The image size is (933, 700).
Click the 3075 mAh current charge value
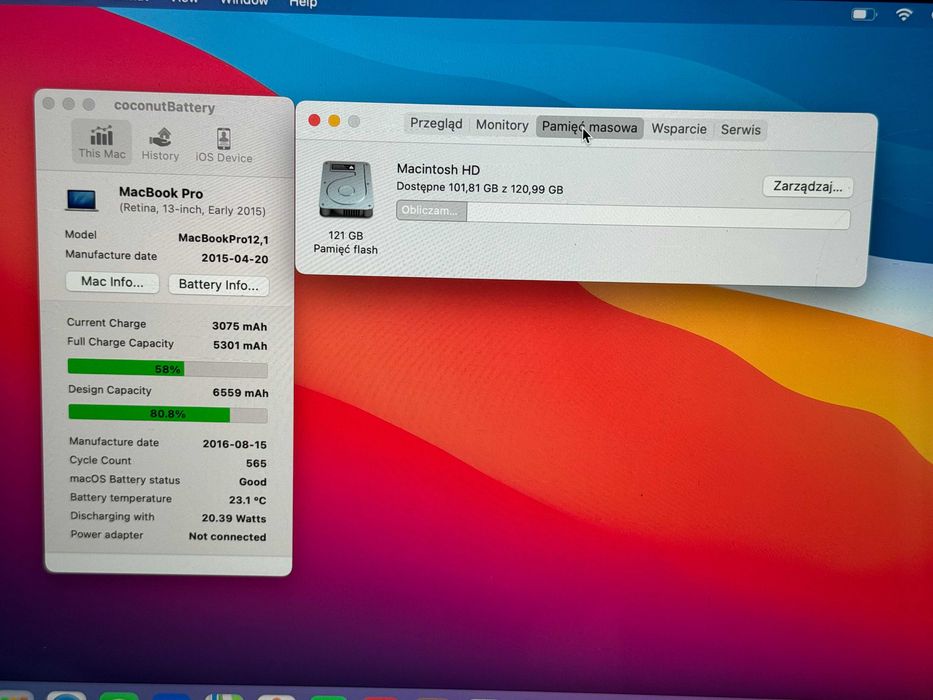point(239,326)
